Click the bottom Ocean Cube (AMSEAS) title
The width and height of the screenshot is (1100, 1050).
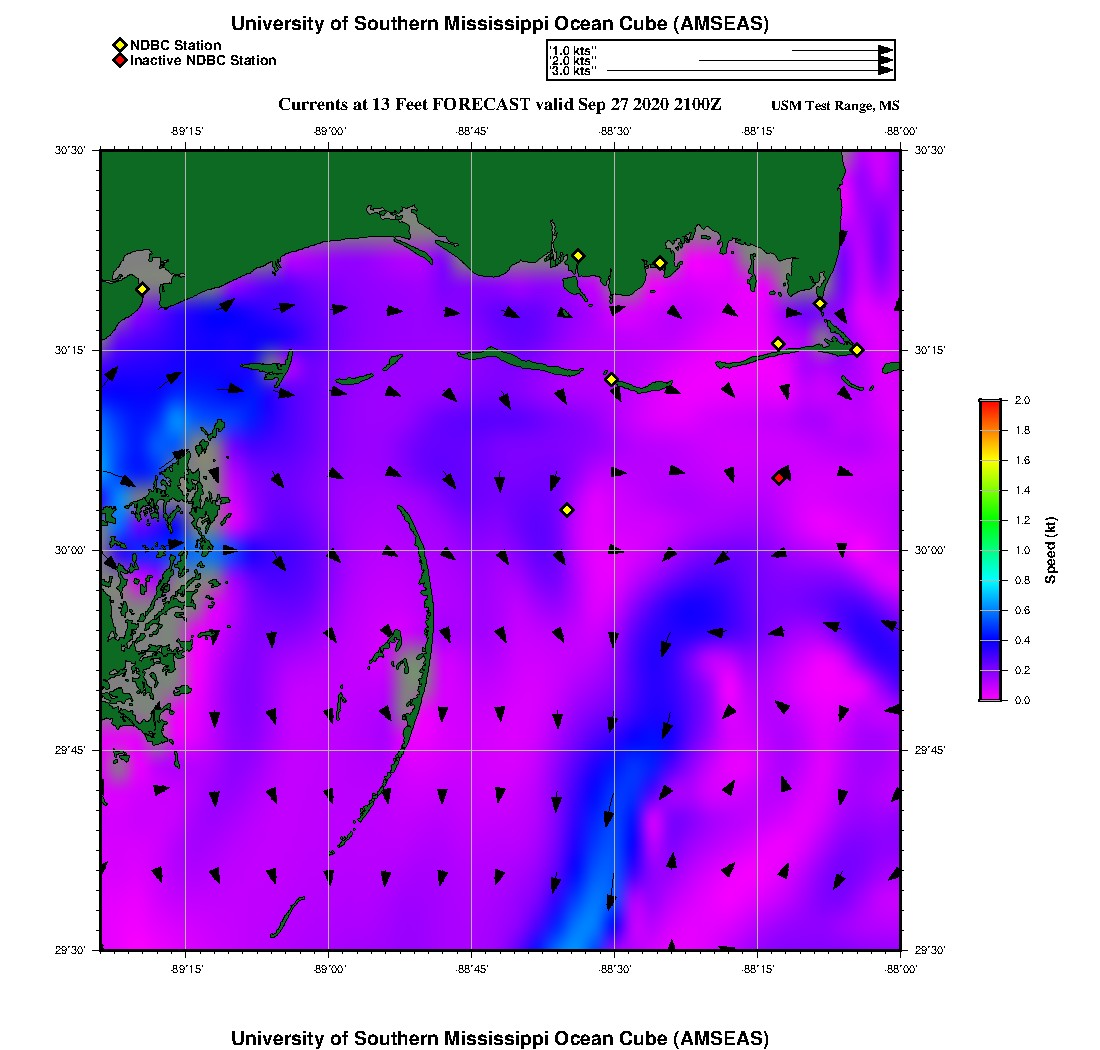pos(500,1037)
